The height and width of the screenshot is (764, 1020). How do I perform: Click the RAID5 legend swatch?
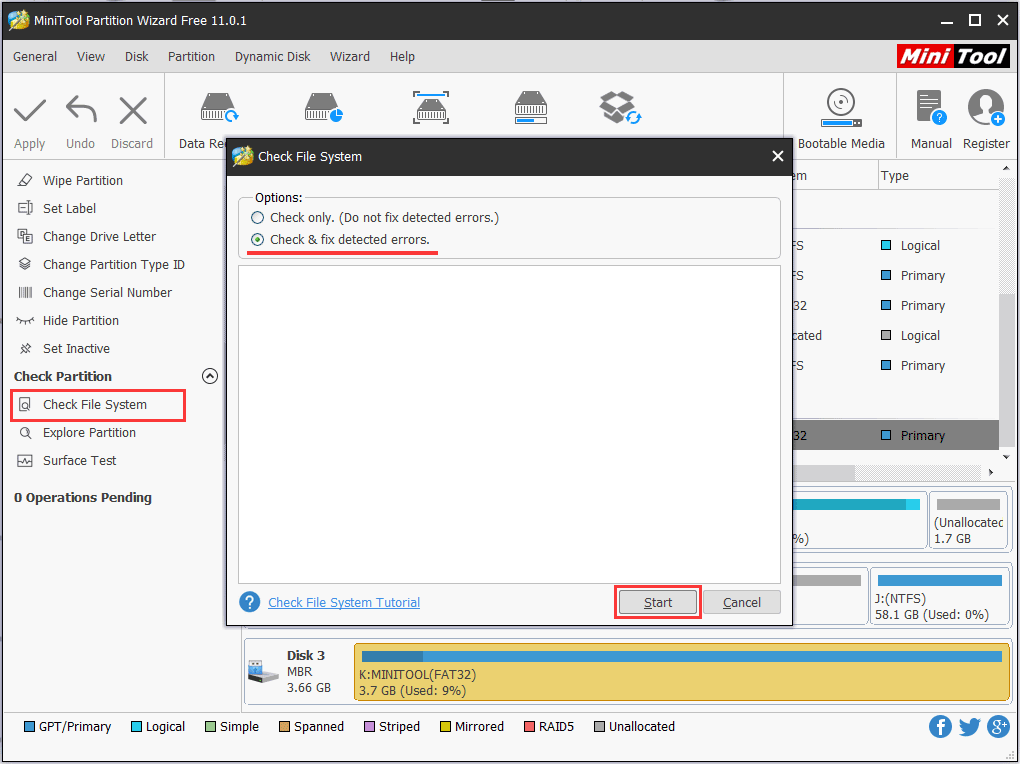coord(530,726)
